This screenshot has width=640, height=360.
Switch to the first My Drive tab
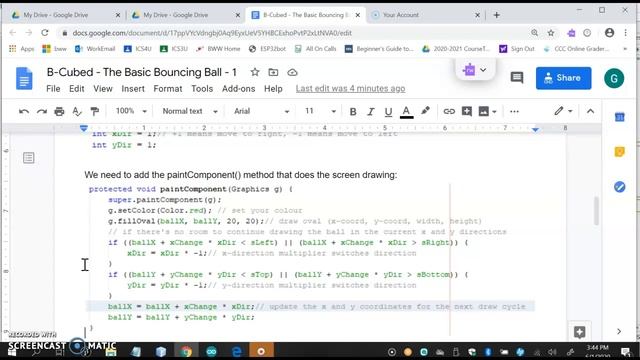tap(65, 15)
